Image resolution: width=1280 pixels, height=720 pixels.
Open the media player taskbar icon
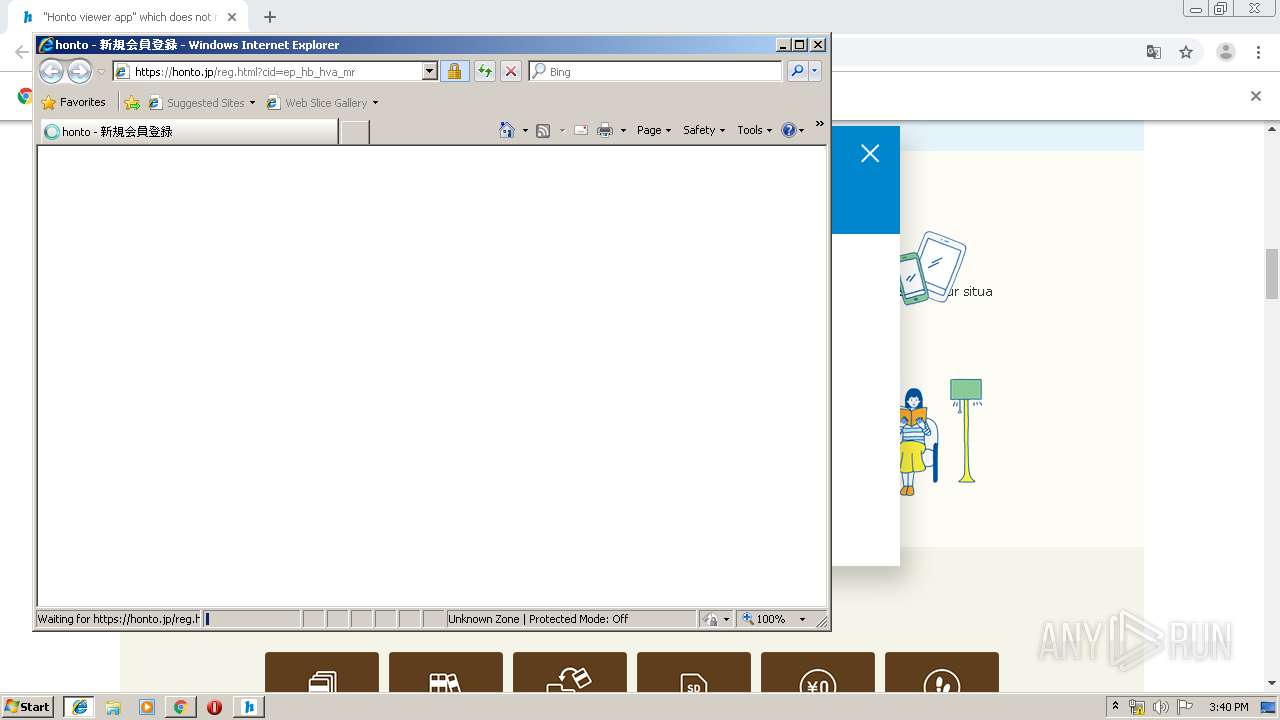tap(147, 707)
